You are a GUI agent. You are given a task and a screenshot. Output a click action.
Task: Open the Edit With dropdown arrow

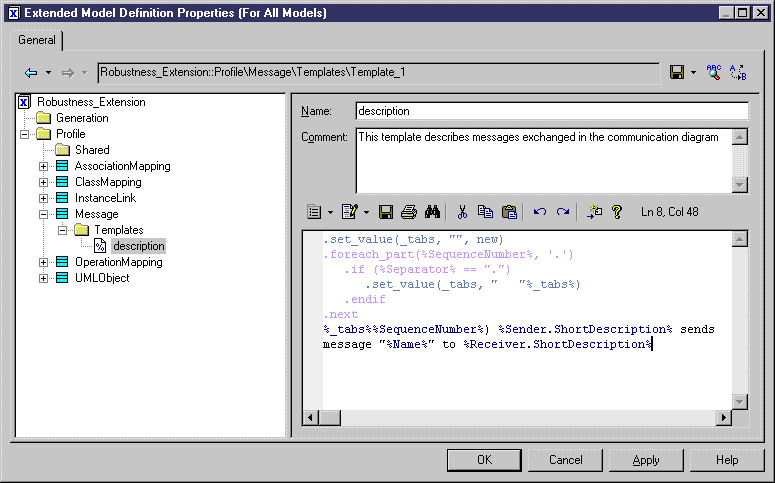pyautogui.click(x=366, y=212)
